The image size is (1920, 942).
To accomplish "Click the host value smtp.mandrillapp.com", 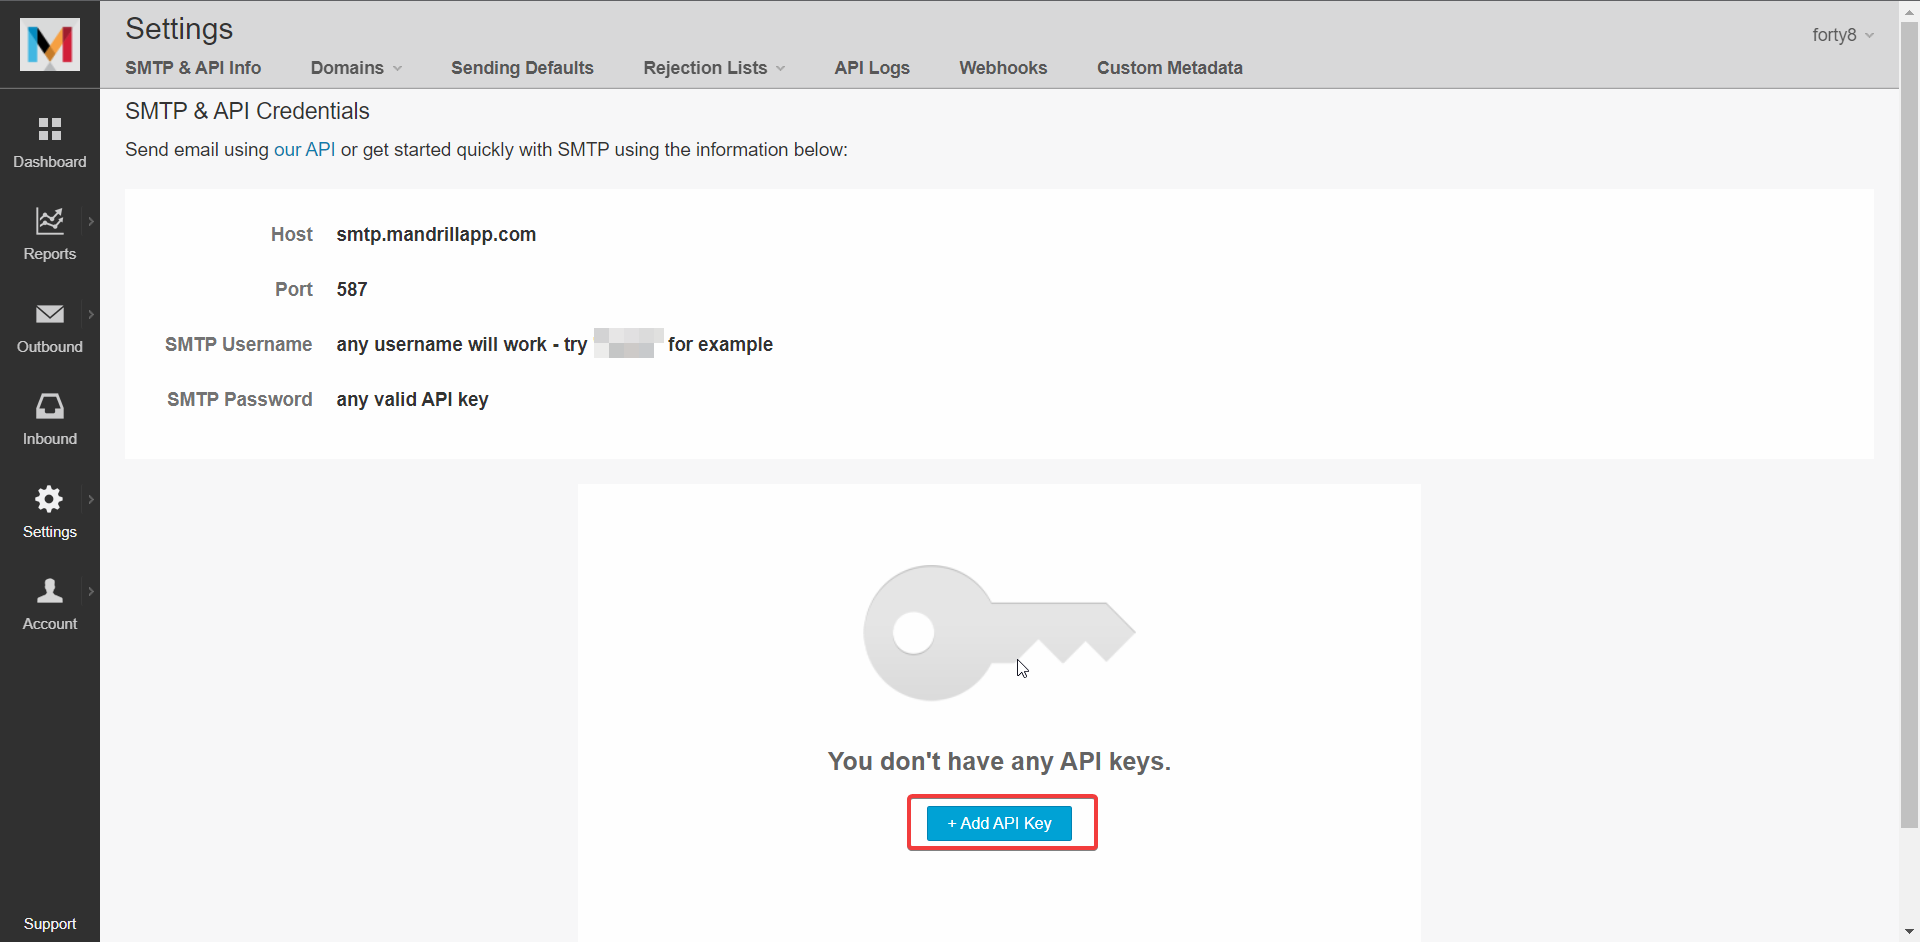I will (436, 235).
